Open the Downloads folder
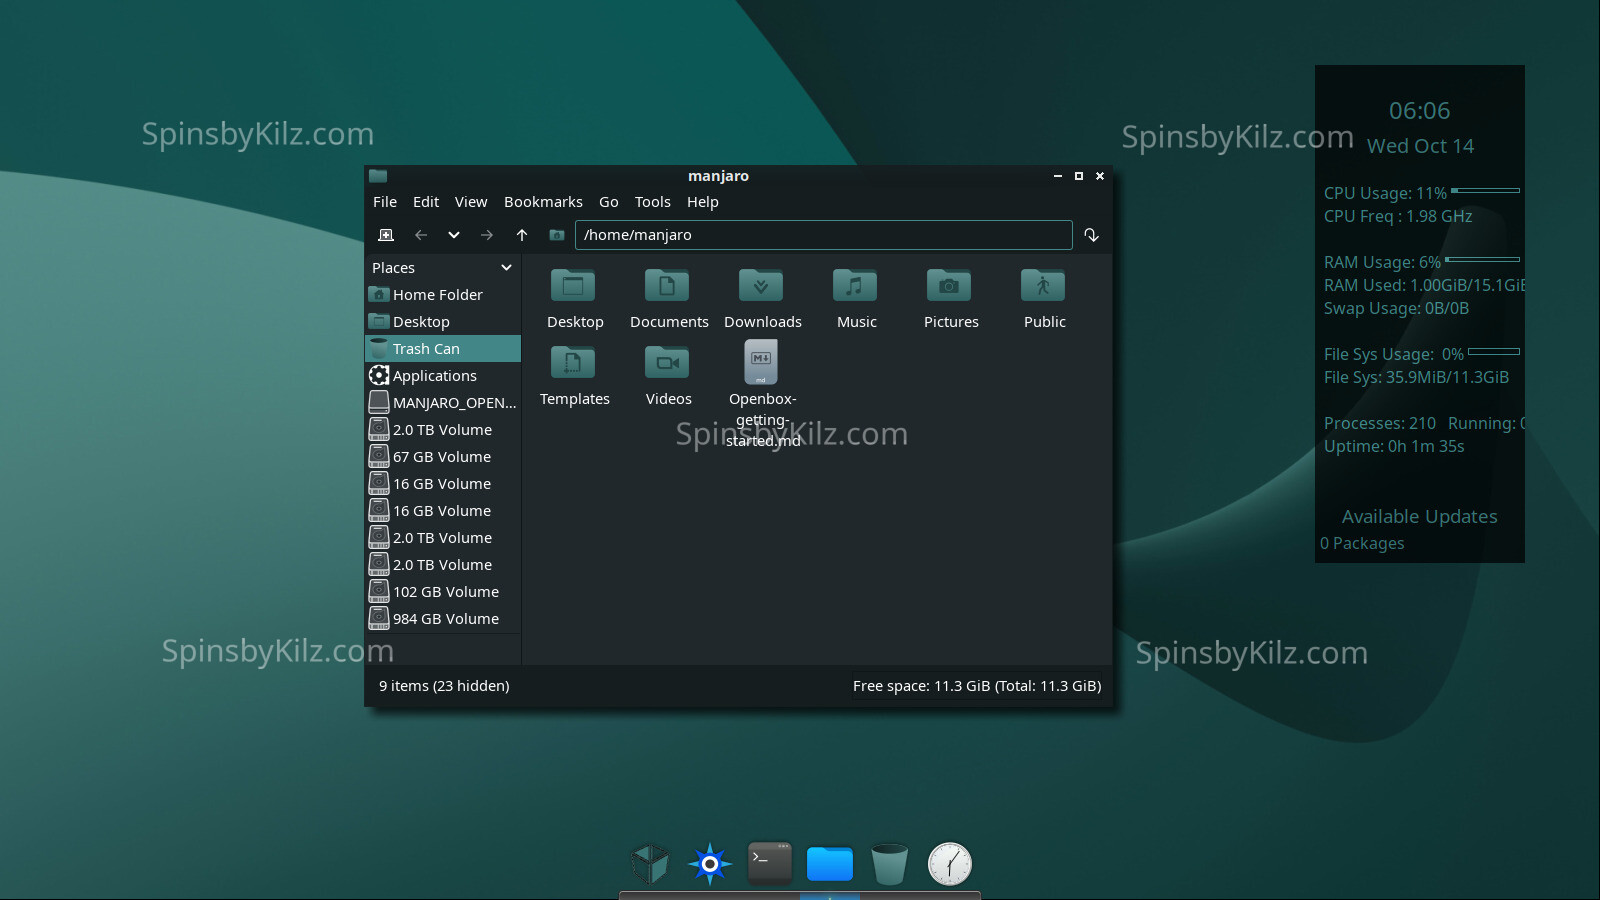 (x=762, y=298)
